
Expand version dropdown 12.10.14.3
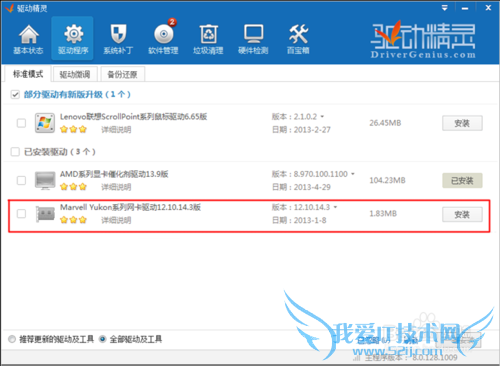coord(335,207)
